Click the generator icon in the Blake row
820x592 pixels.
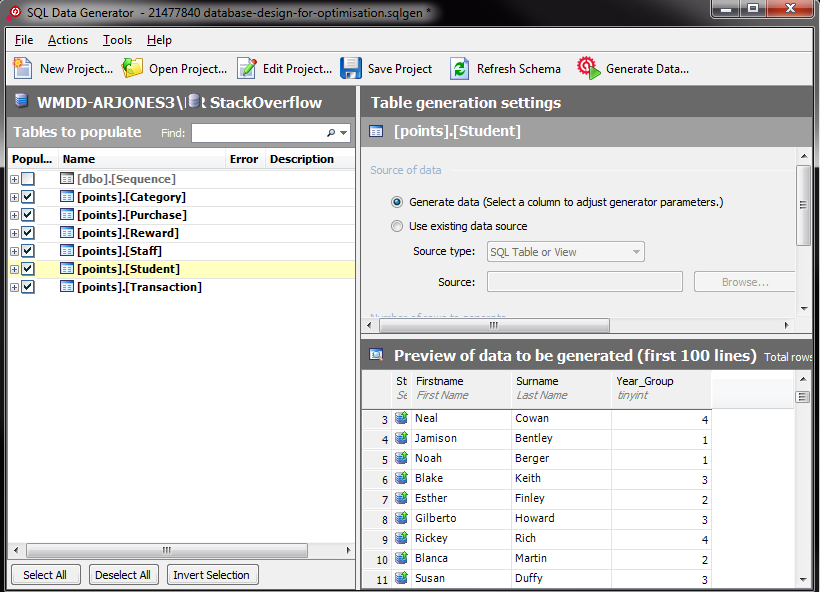coord(401,478)
